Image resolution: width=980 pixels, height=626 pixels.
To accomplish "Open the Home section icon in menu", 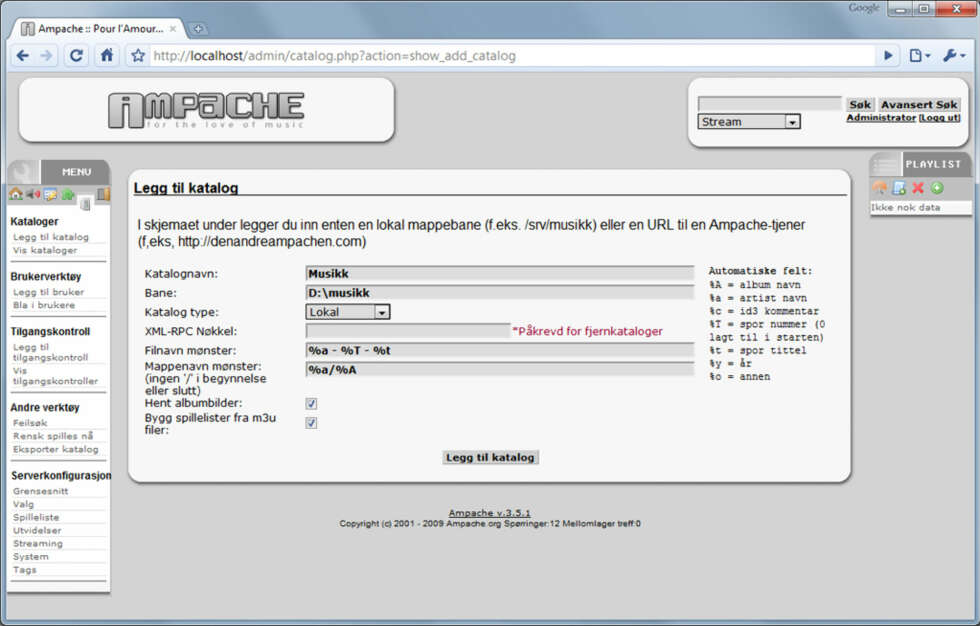I will point(16,194).
